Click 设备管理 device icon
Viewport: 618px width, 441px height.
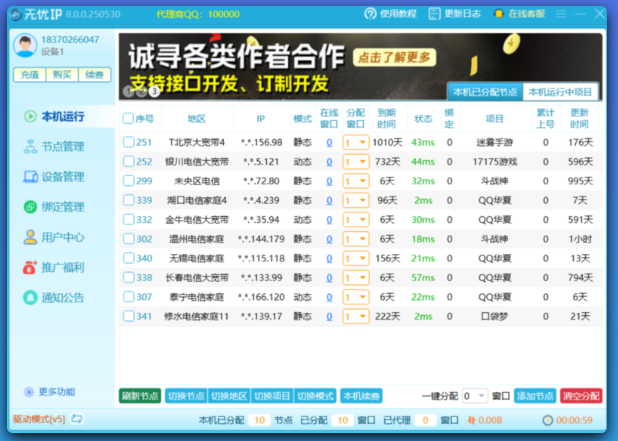[30, 177]
